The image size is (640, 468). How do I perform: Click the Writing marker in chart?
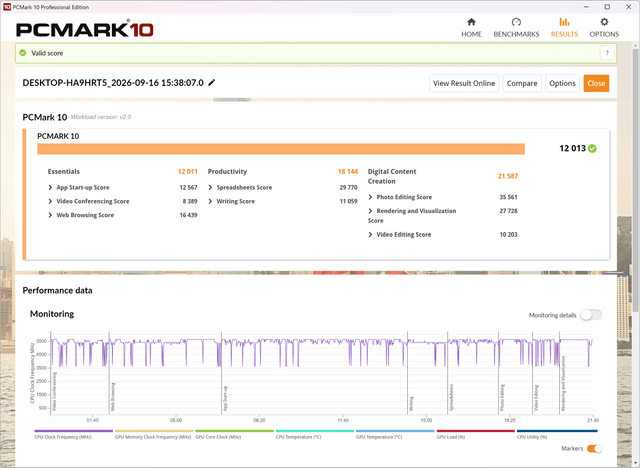click(411, 404)
